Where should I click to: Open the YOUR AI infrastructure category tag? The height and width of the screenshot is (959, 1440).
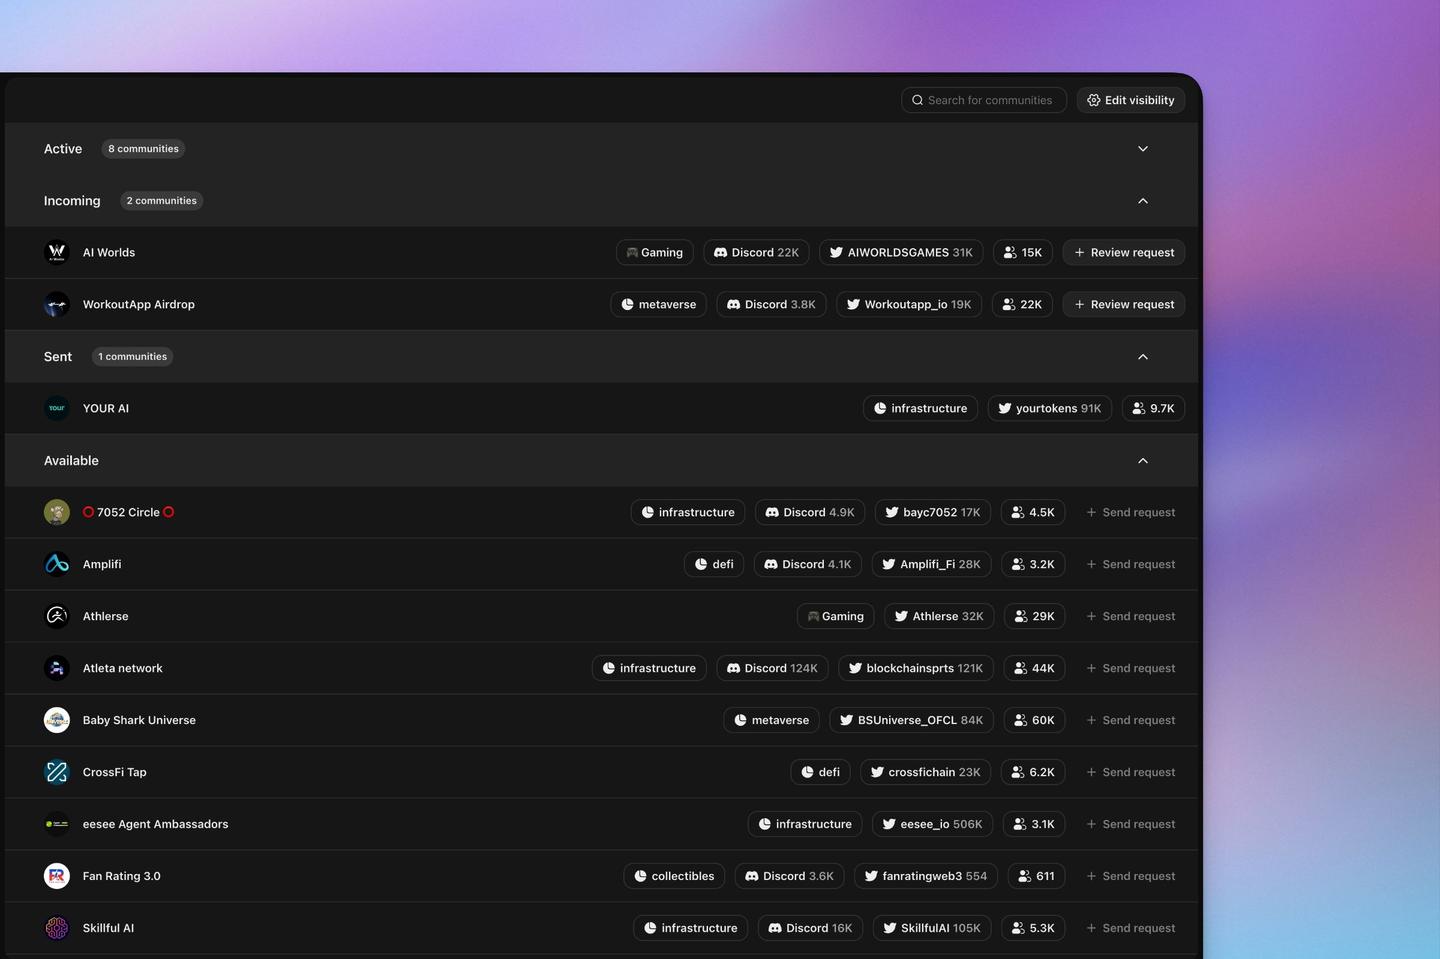[x=920, y=408]
